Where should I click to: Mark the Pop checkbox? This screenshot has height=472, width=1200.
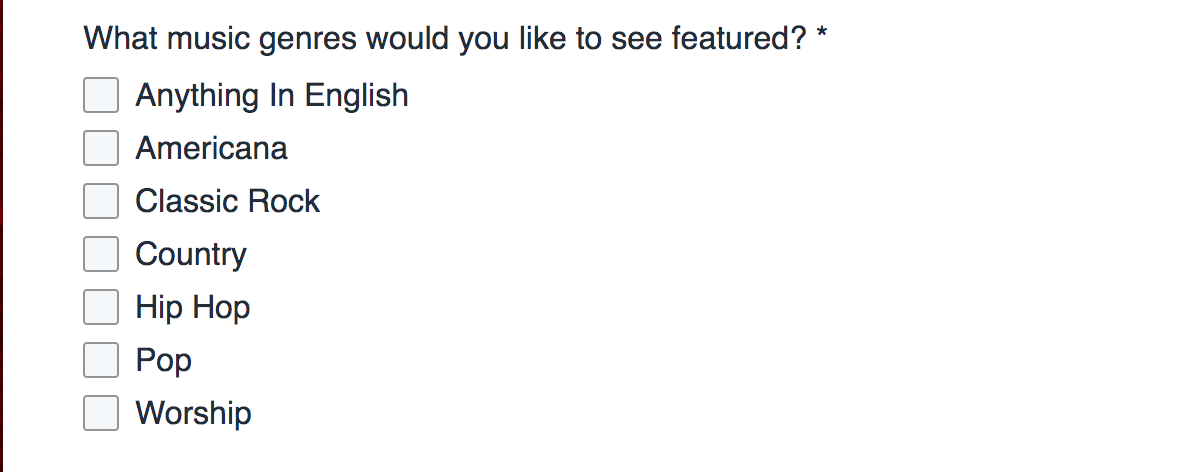pyautogui.click(x=101, y=360)
